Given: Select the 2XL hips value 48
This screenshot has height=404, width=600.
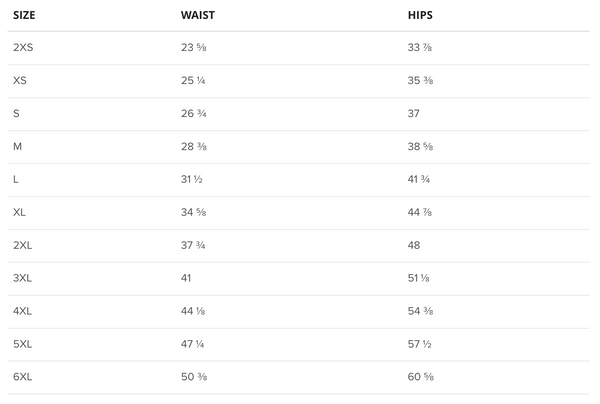Looking at the screenshot, I should click(x=414, y=246).
